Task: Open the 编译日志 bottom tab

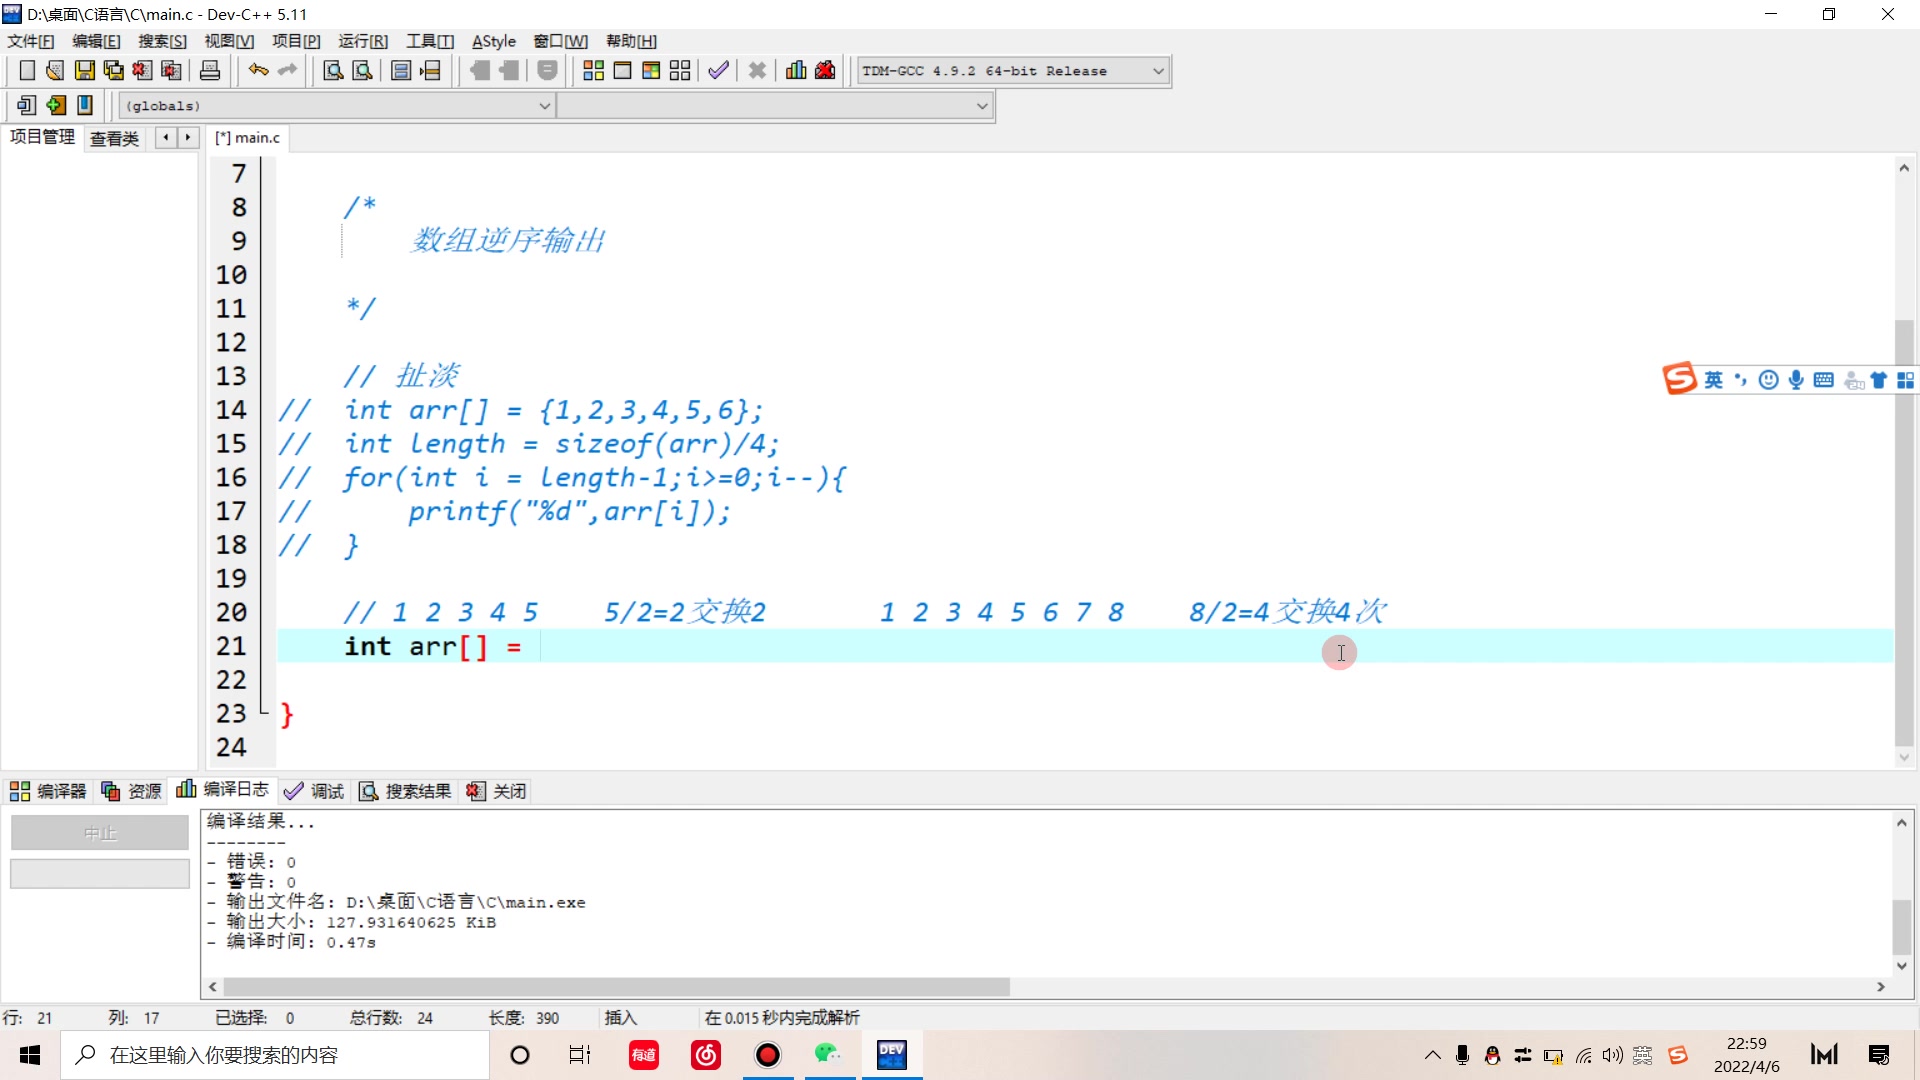Action: tap(222, 790)
